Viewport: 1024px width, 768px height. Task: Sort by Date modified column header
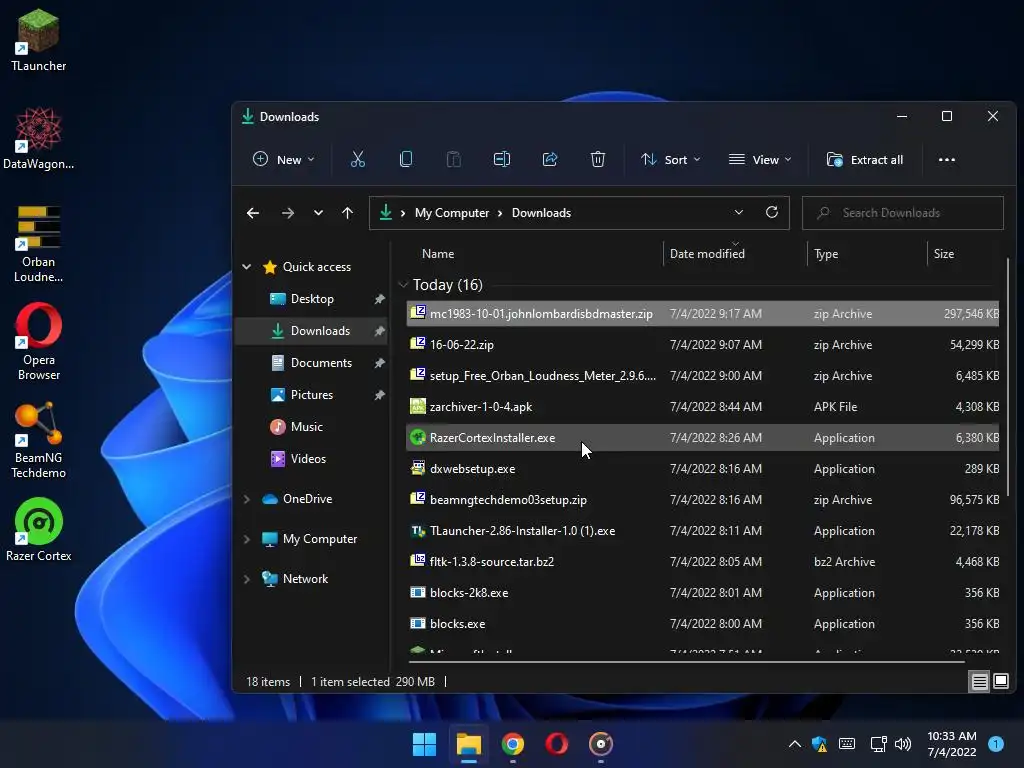pyautogui.click(x=707, y=253)
